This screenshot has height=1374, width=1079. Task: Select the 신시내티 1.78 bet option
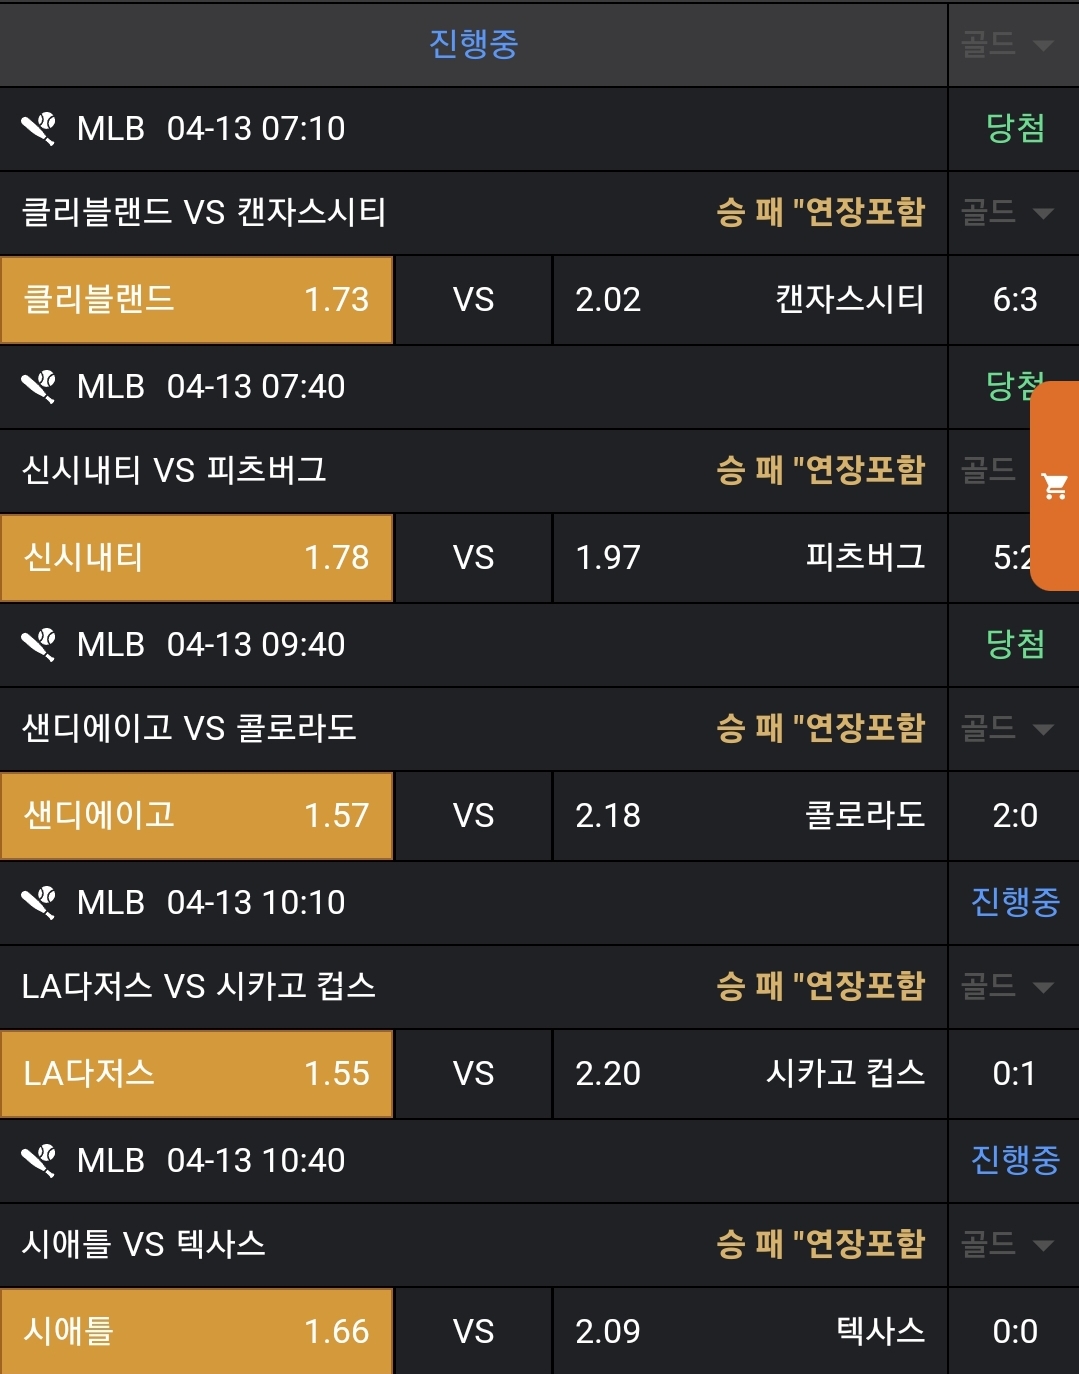197,558
